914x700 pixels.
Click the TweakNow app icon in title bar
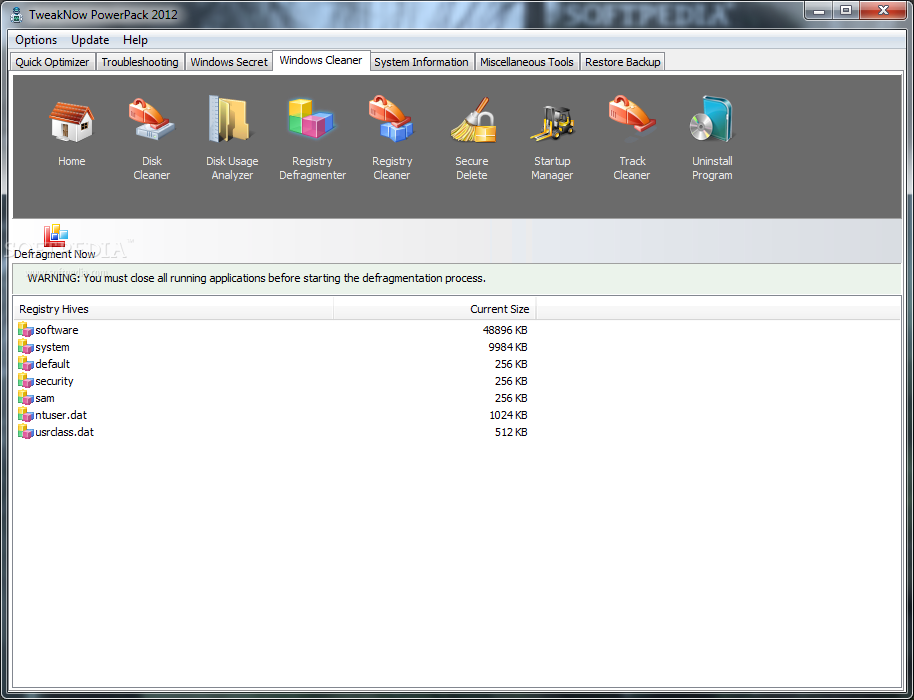[17, 14]
